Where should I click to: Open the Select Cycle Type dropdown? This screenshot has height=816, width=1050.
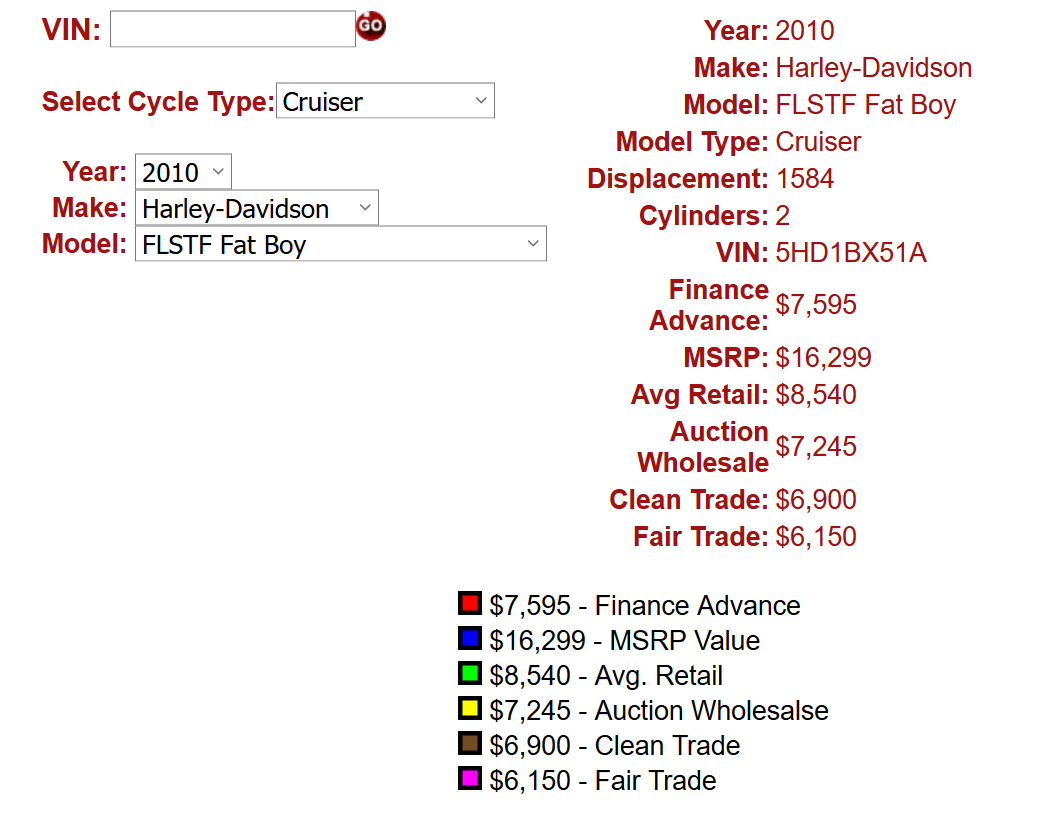tap(385, 101)
